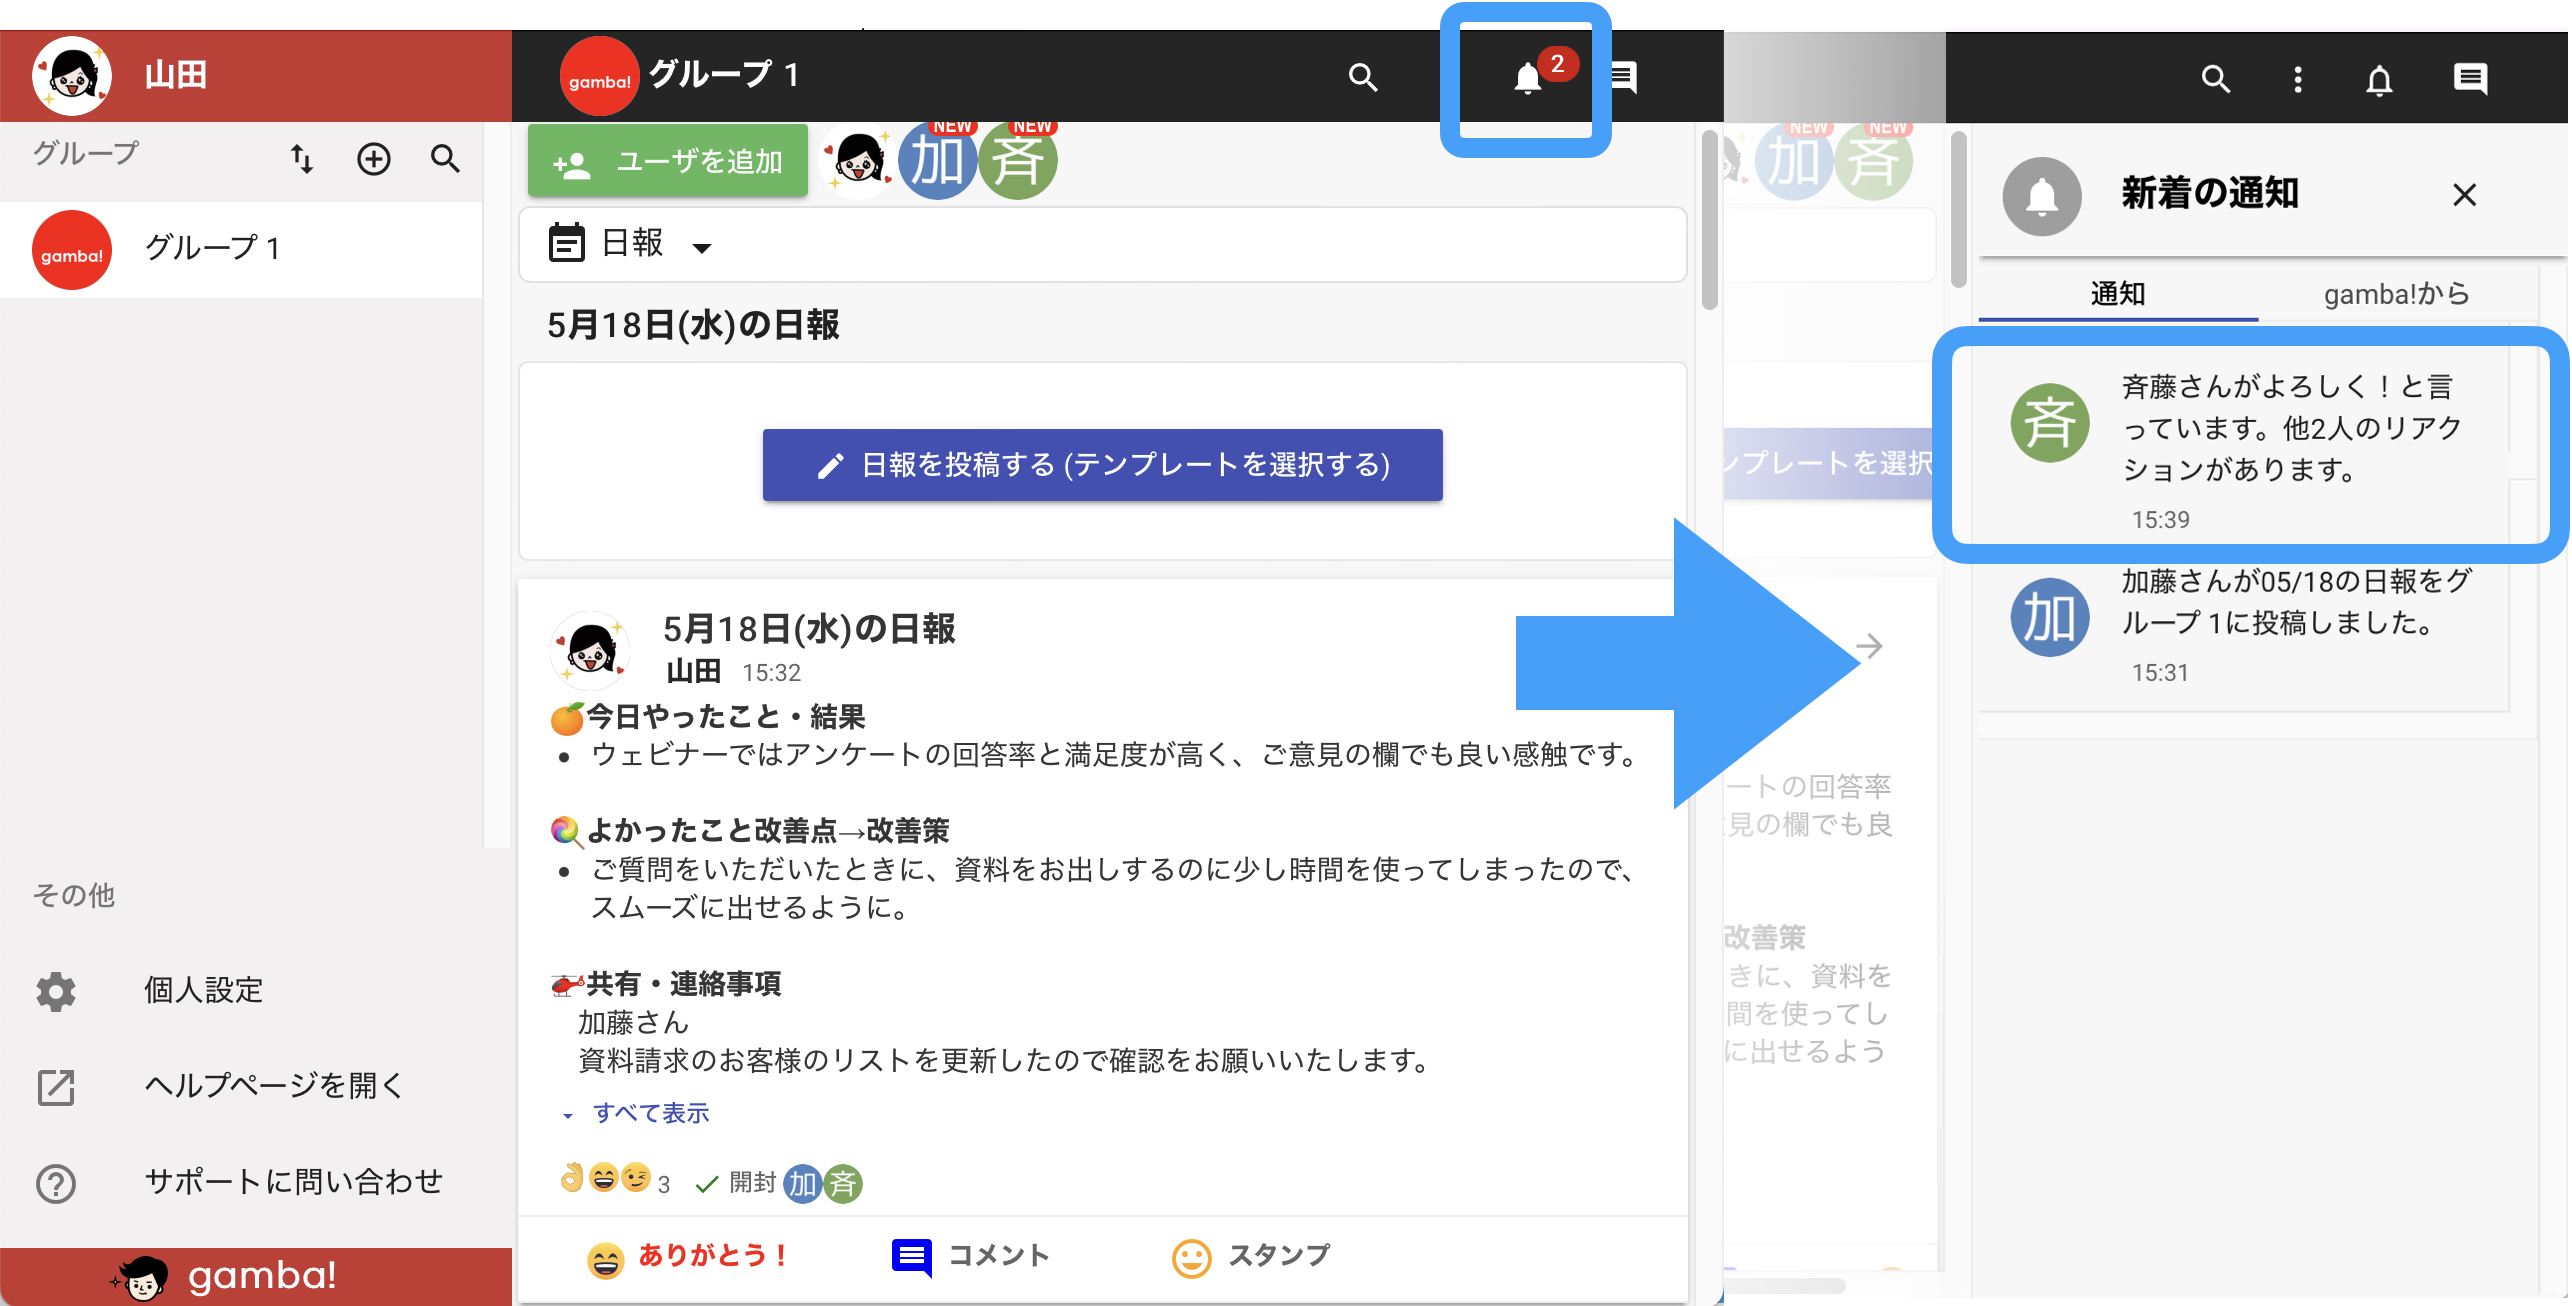
Task: Click 山田 profile avatar in red header
Action: [x=71, y=75]
